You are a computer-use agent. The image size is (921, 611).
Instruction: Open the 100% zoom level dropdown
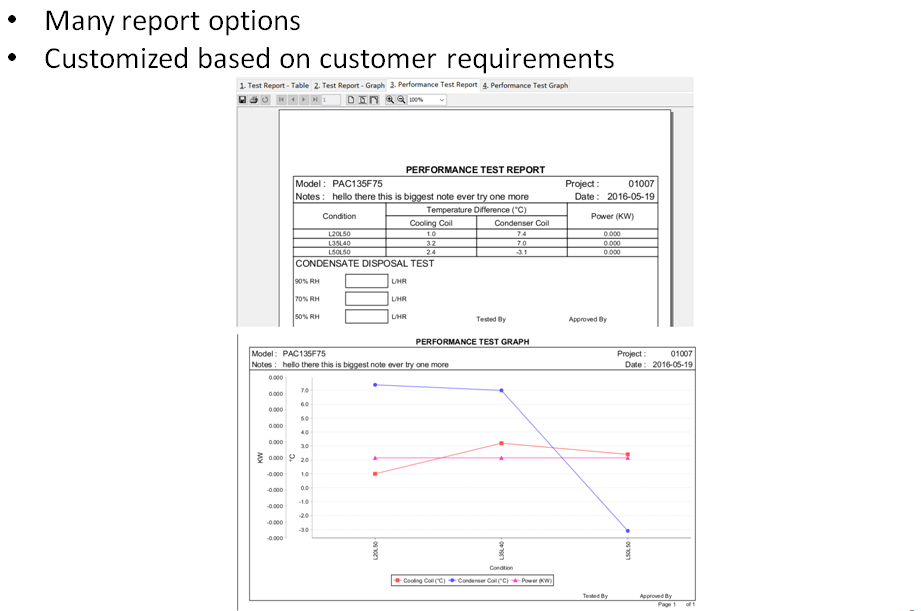tap(441, 100)
